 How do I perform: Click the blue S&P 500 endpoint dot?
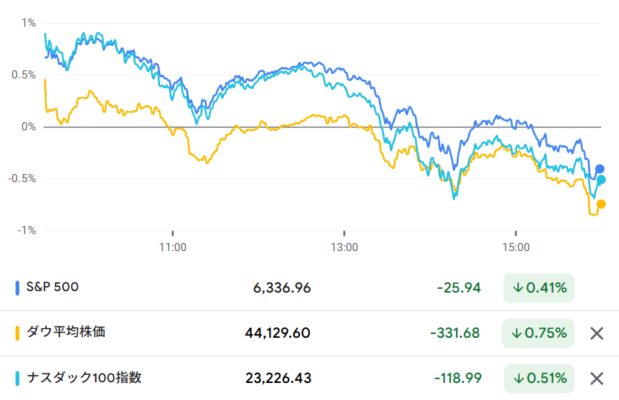(599, 169)
